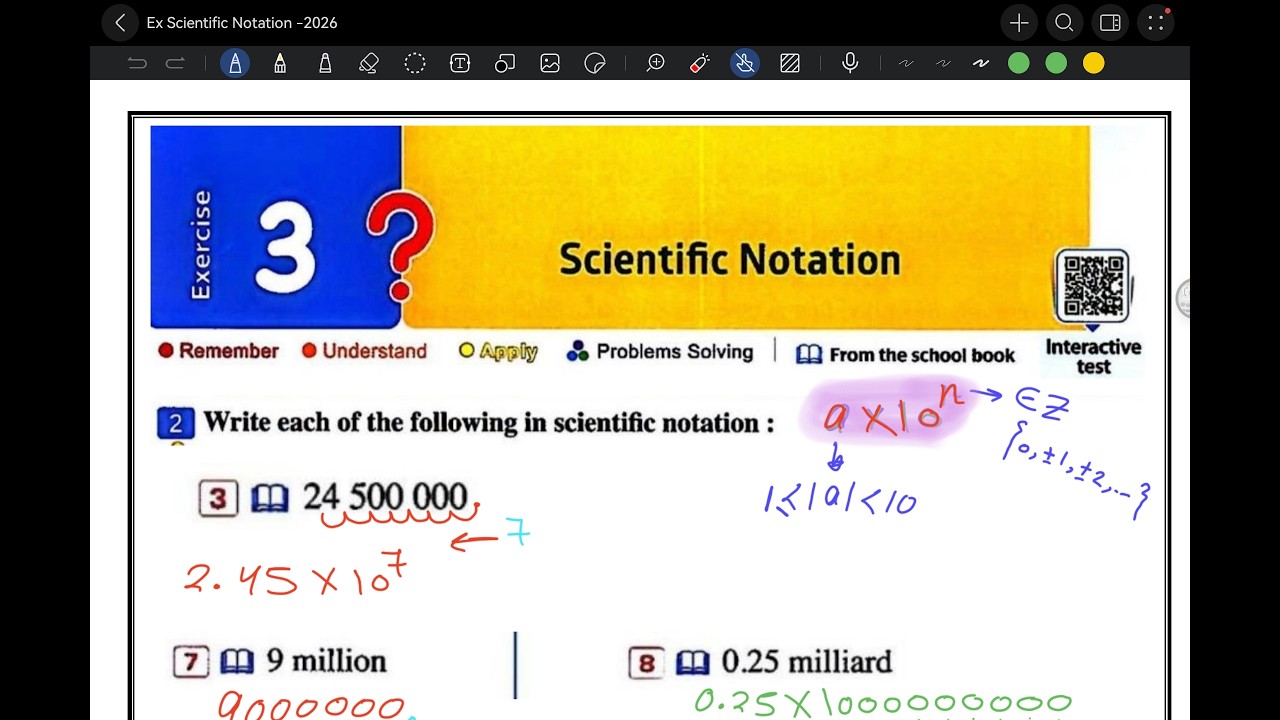The width and height of the screenshot is (1280, 720).
Task: Select the lasso selection tool
Action: (x=415, y=63)
